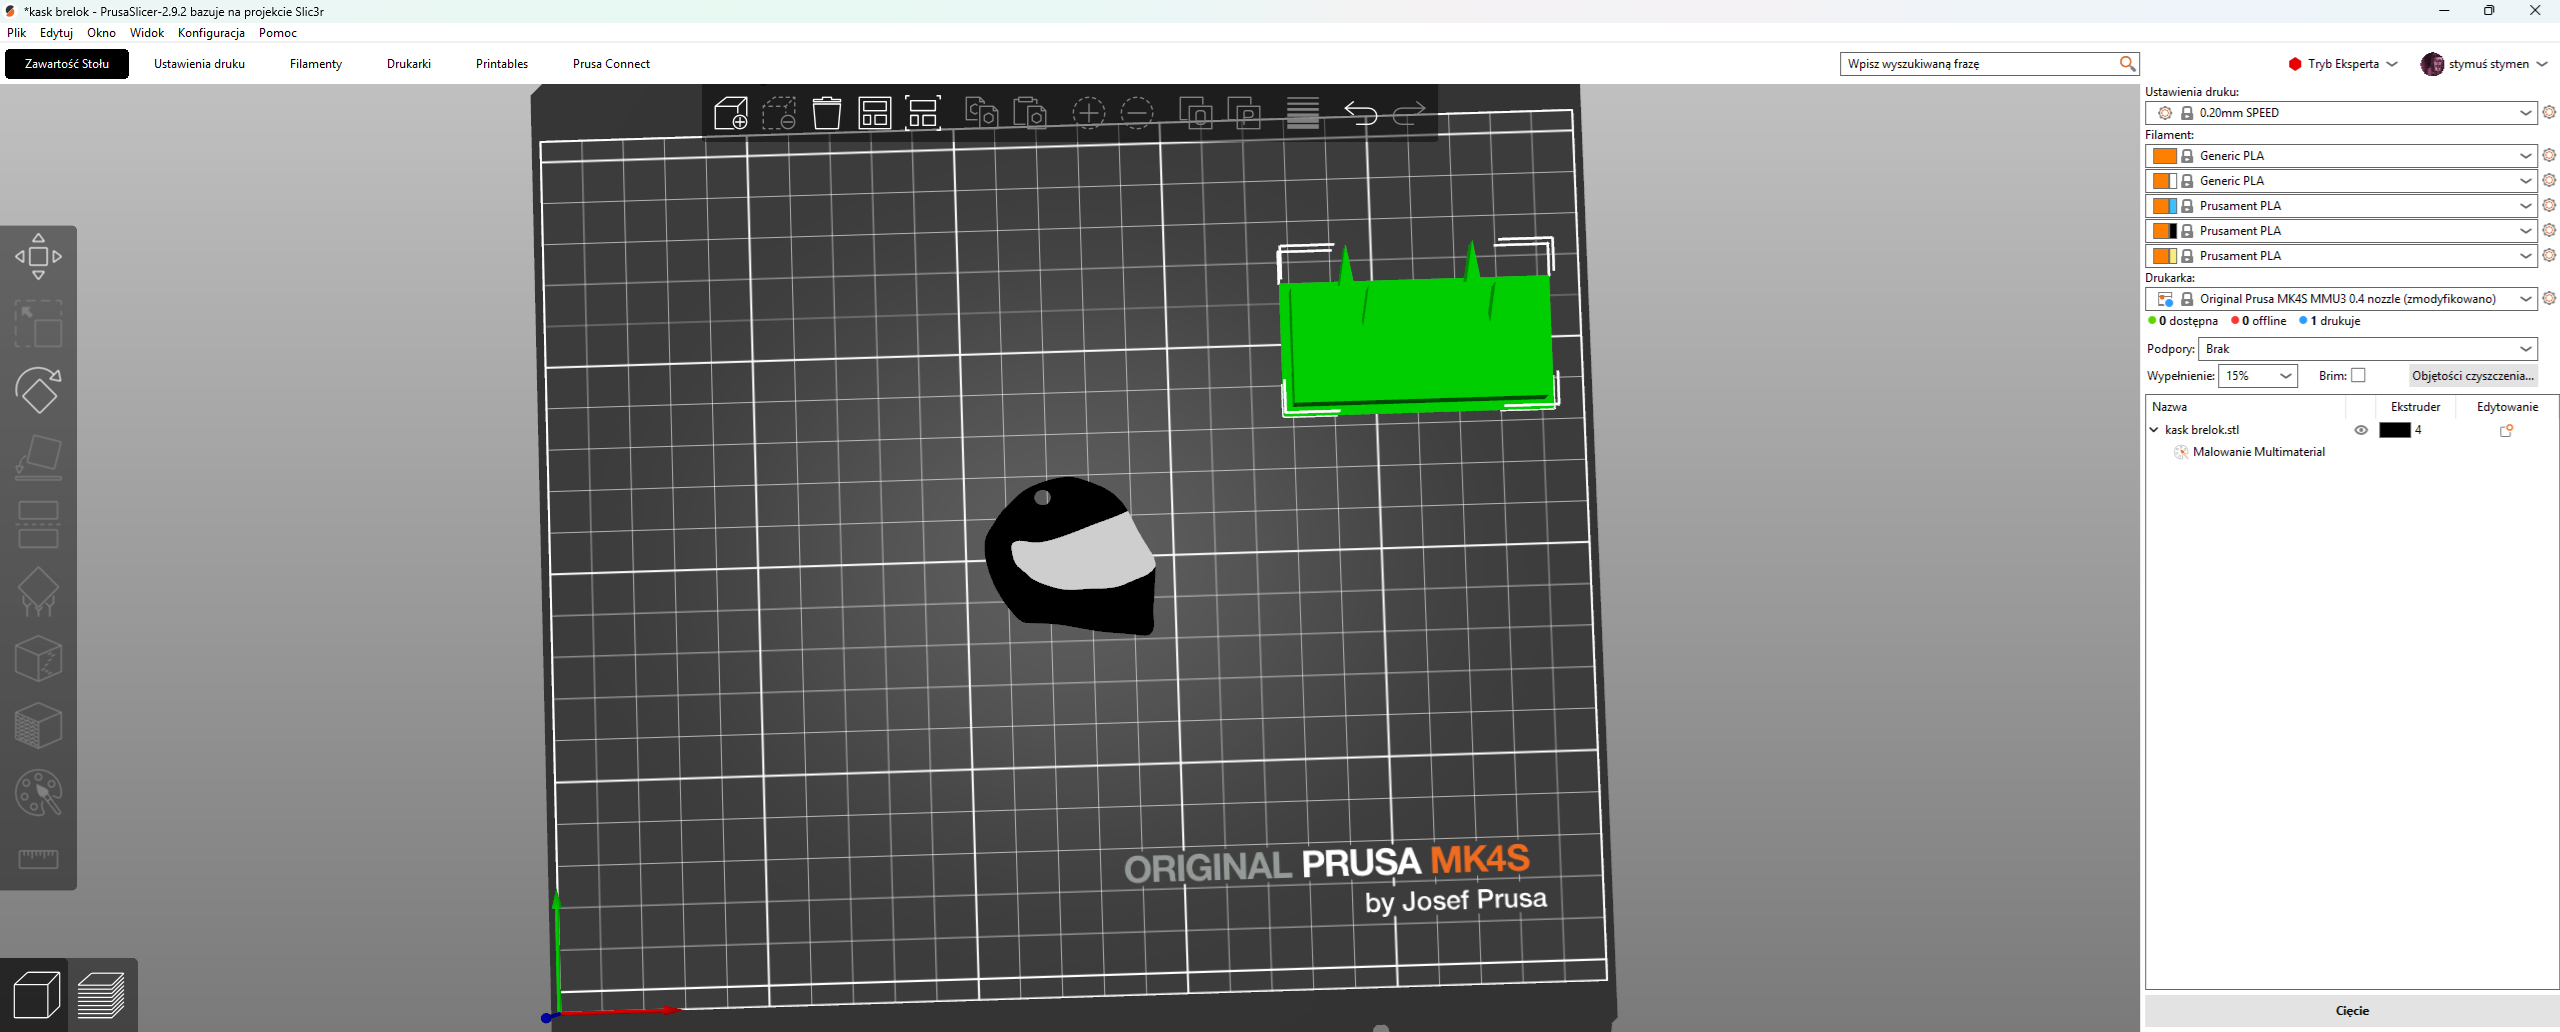Click the black extruder color swatch
Viewport: 2560px width, 1032px height.
coord(2394,430)
